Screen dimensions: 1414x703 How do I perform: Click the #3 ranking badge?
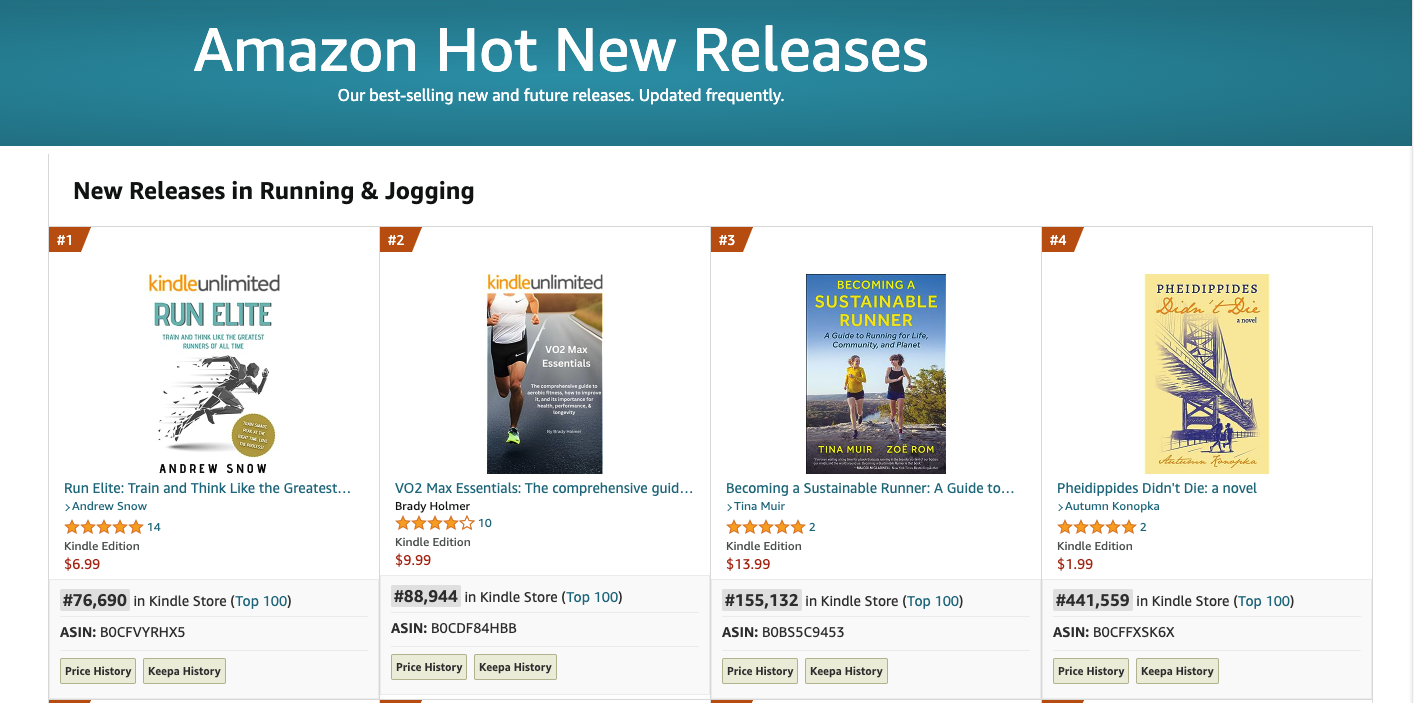click(x=725, y=239)
